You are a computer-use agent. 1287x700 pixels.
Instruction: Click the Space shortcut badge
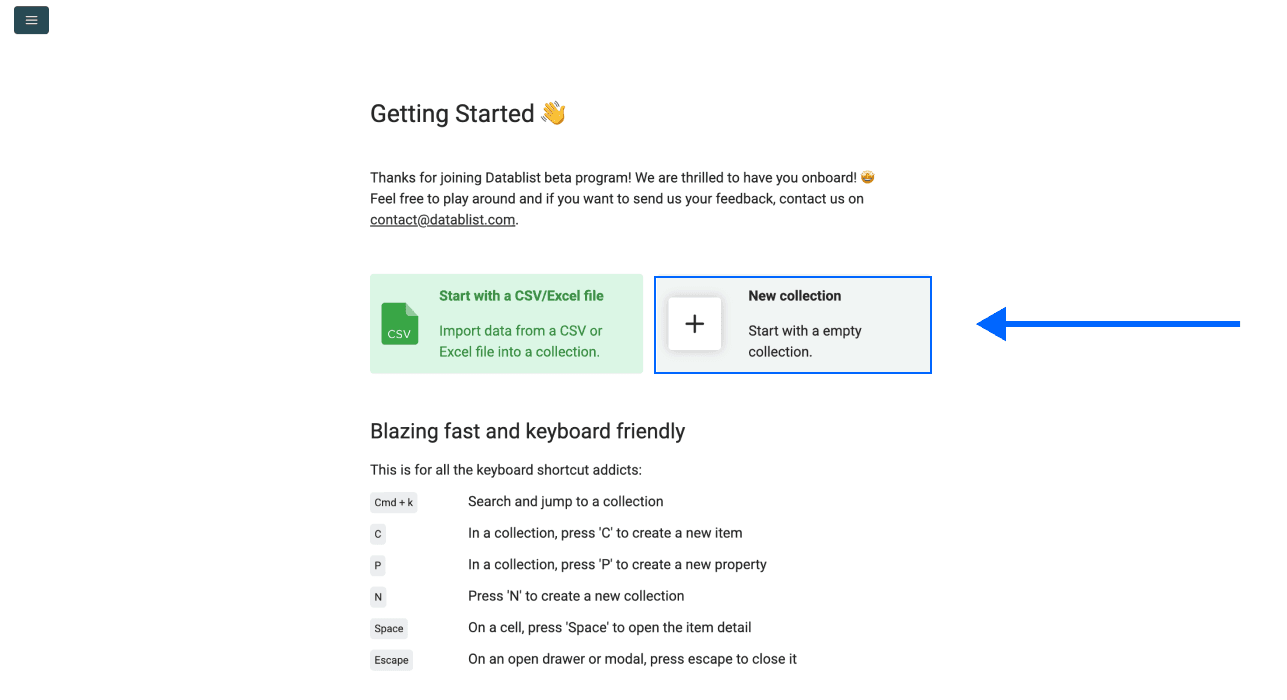coord(388,628)
